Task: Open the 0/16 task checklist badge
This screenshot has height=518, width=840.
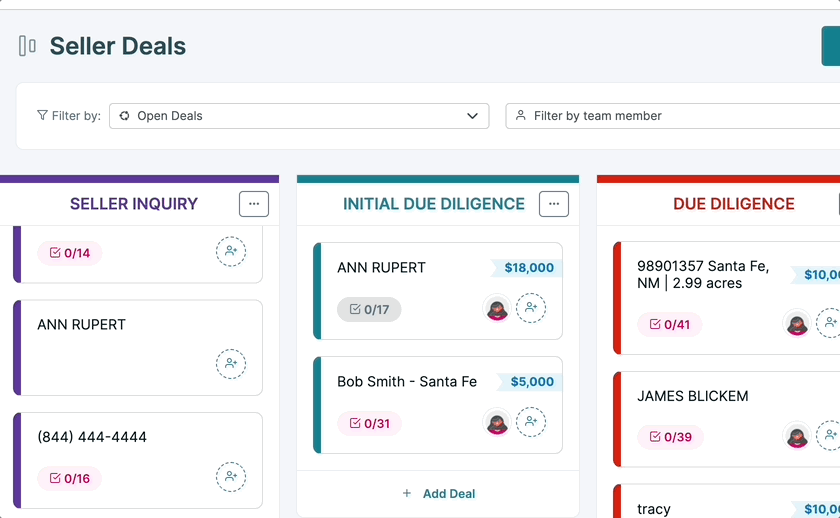Action: [70, 478]
